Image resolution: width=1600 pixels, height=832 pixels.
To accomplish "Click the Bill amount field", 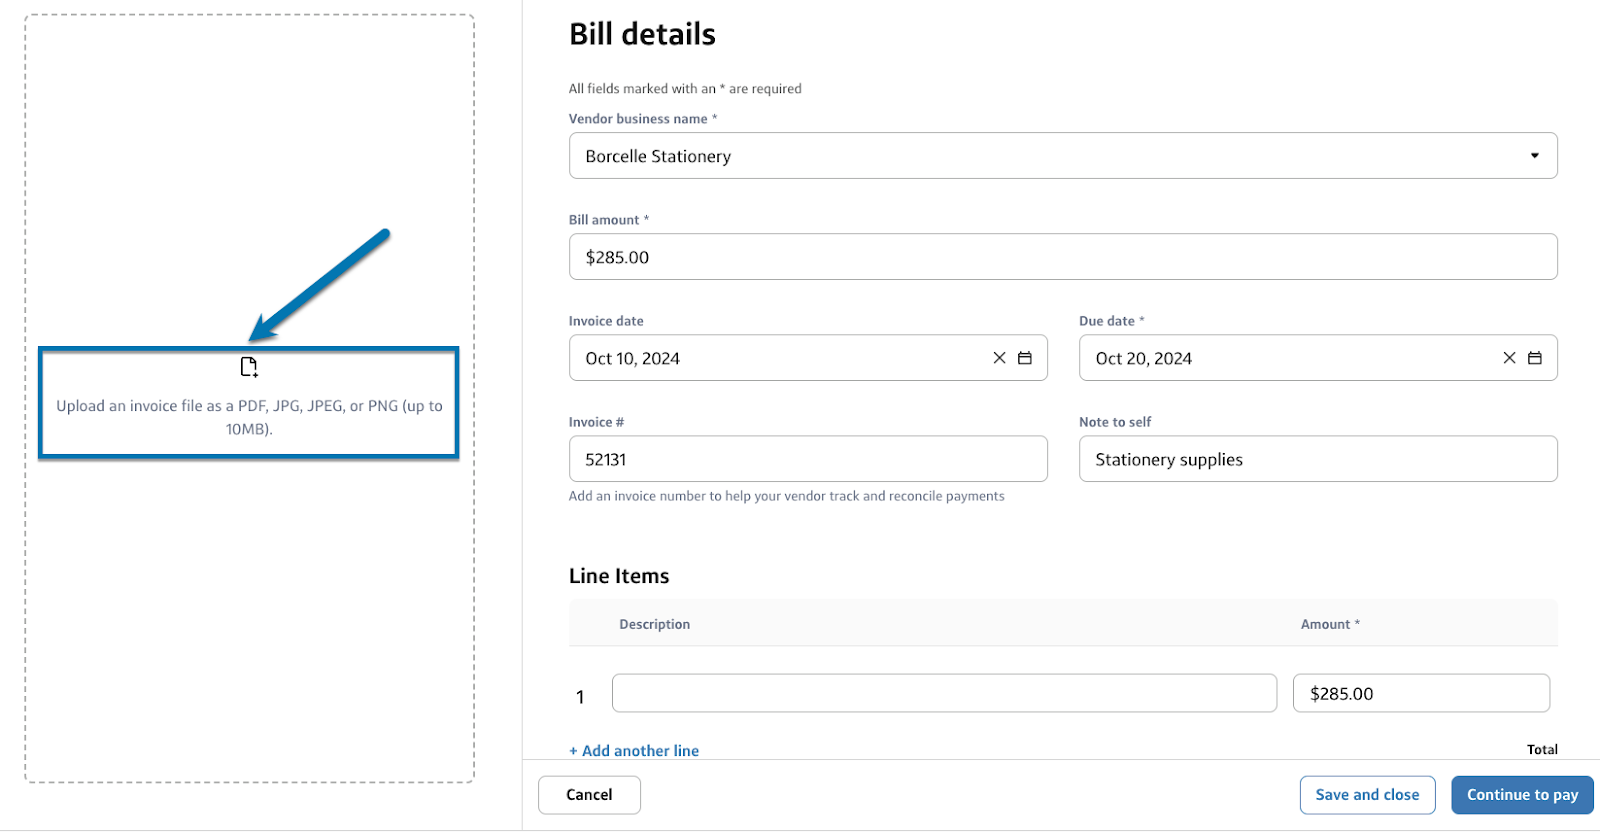I will click(1062, 257).
